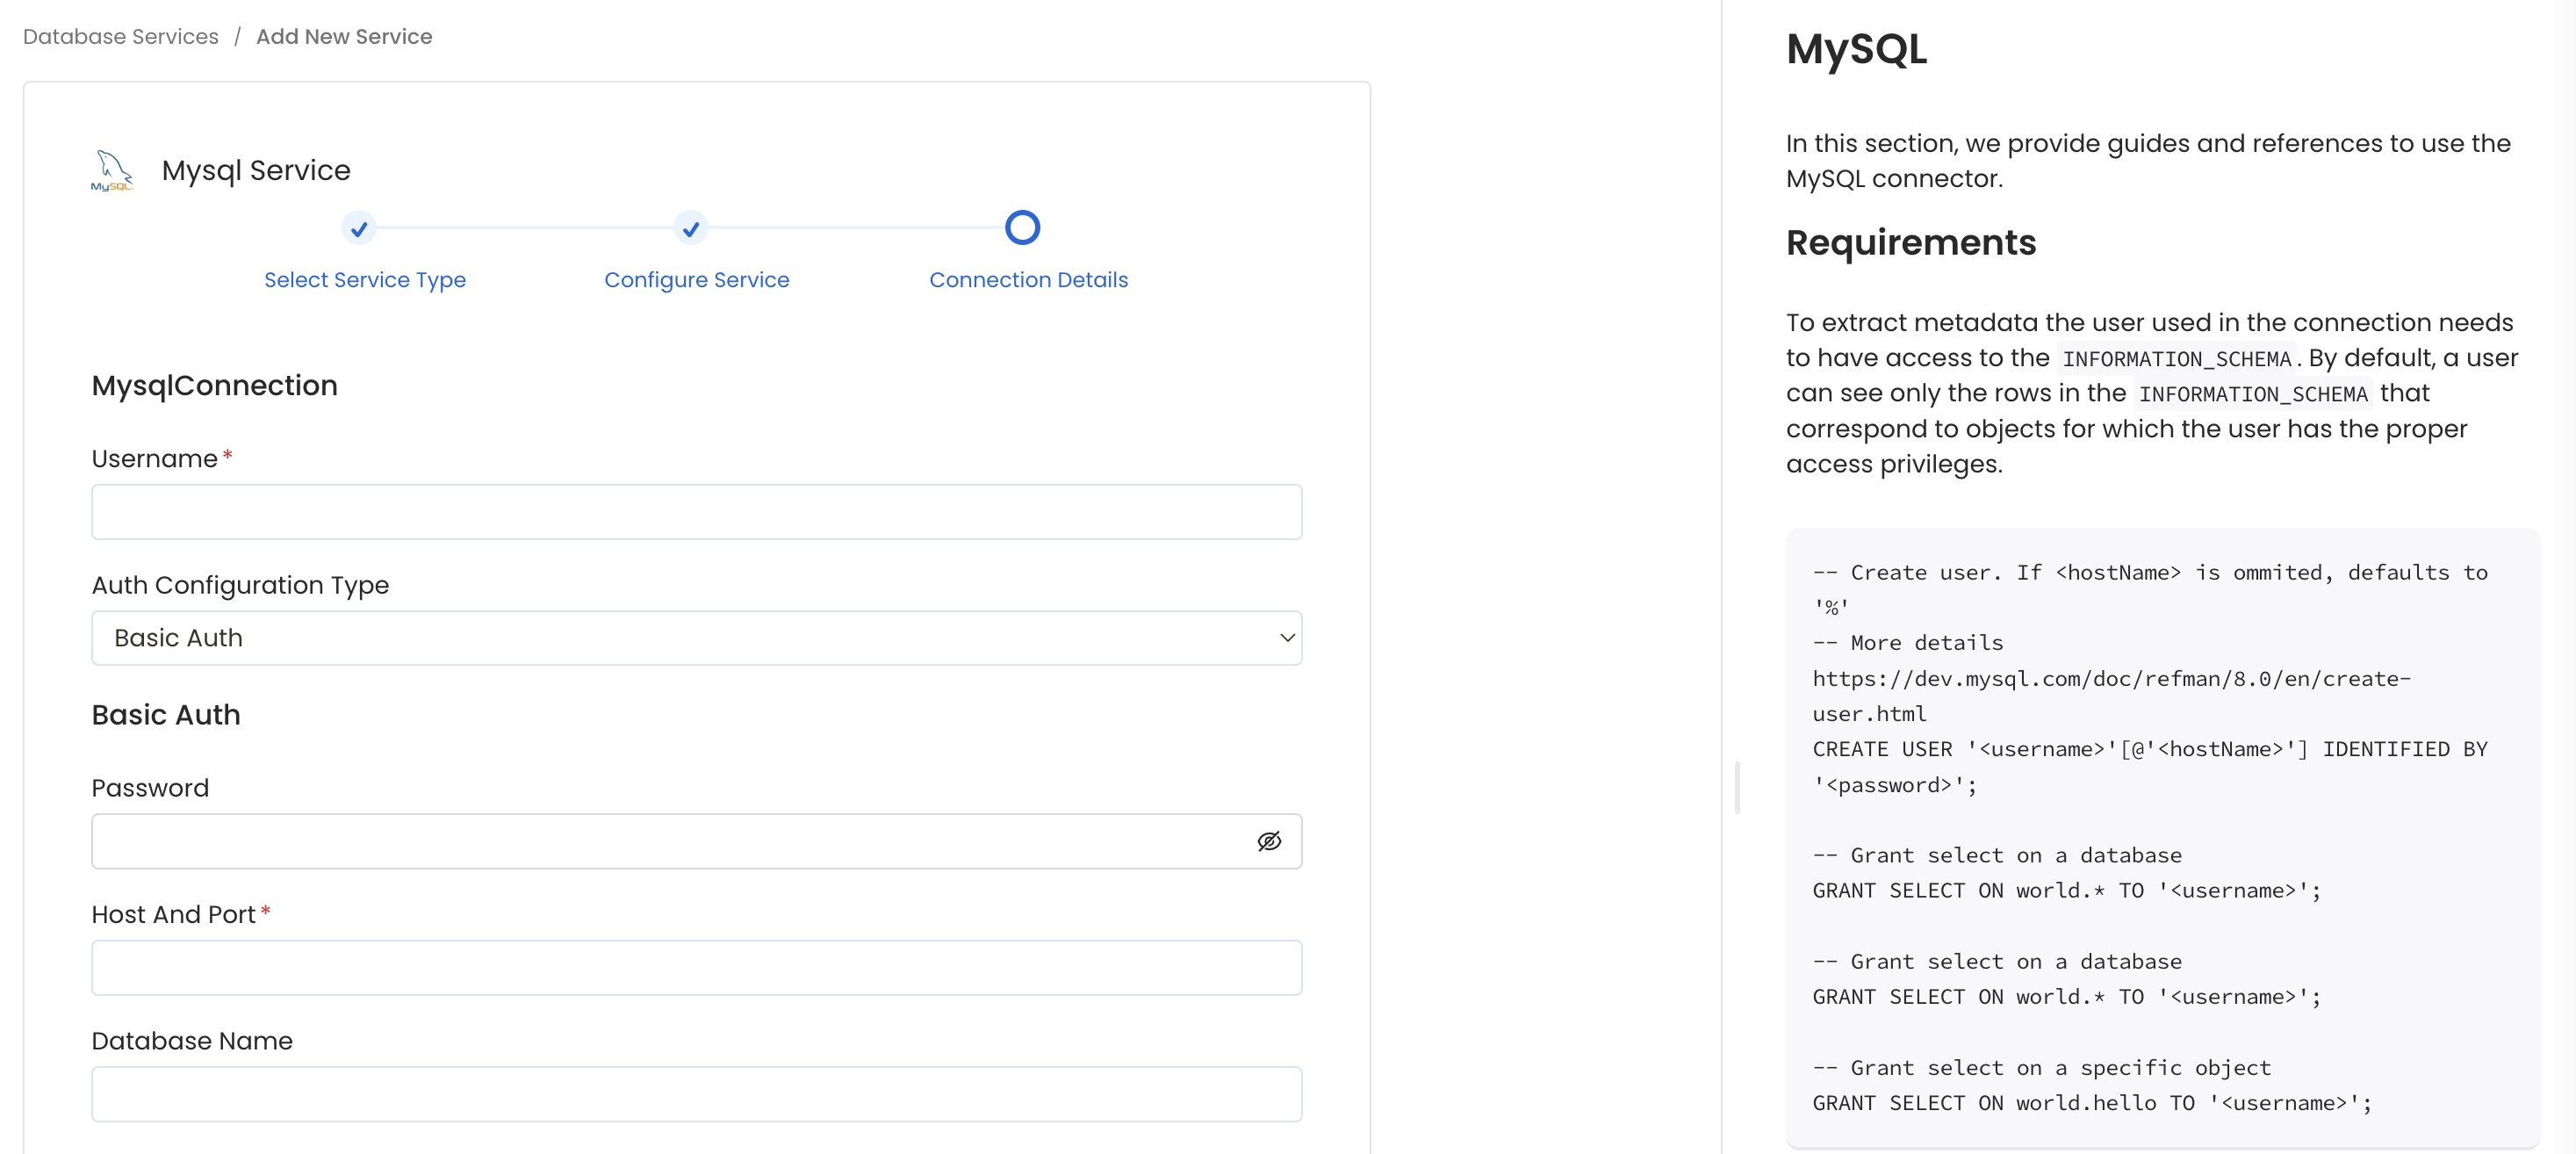
Task: Click the Username input field
Action: tap(696, 512)
